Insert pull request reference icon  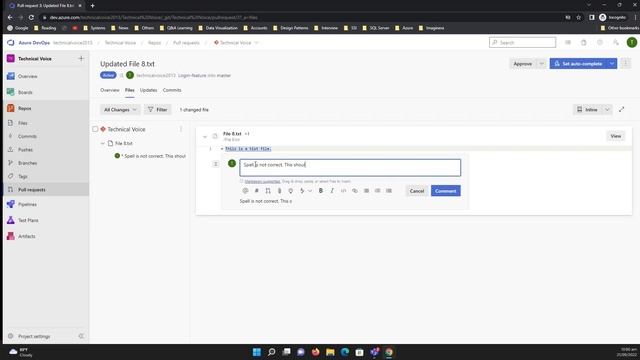point(268,191)
